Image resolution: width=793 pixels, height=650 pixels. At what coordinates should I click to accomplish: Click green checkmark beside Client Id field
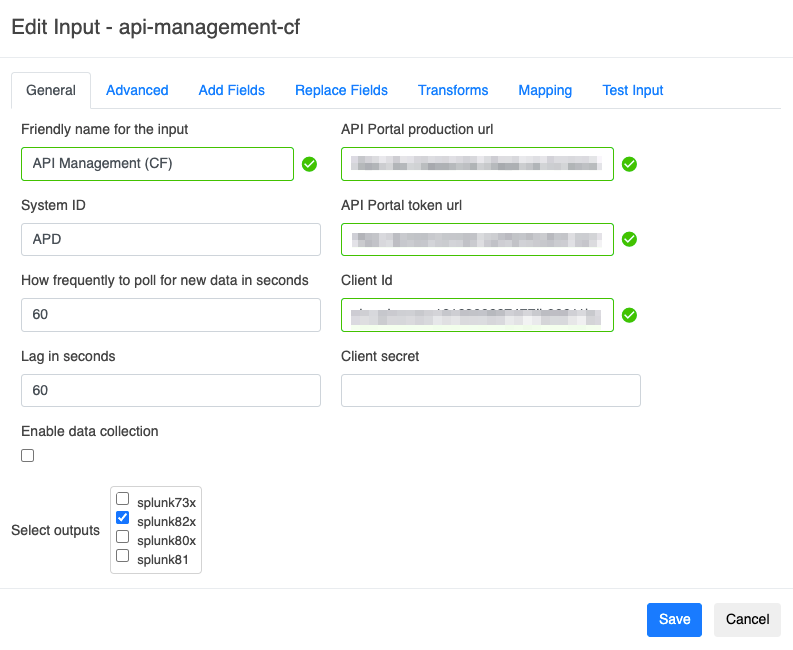[x=629, y=315]
